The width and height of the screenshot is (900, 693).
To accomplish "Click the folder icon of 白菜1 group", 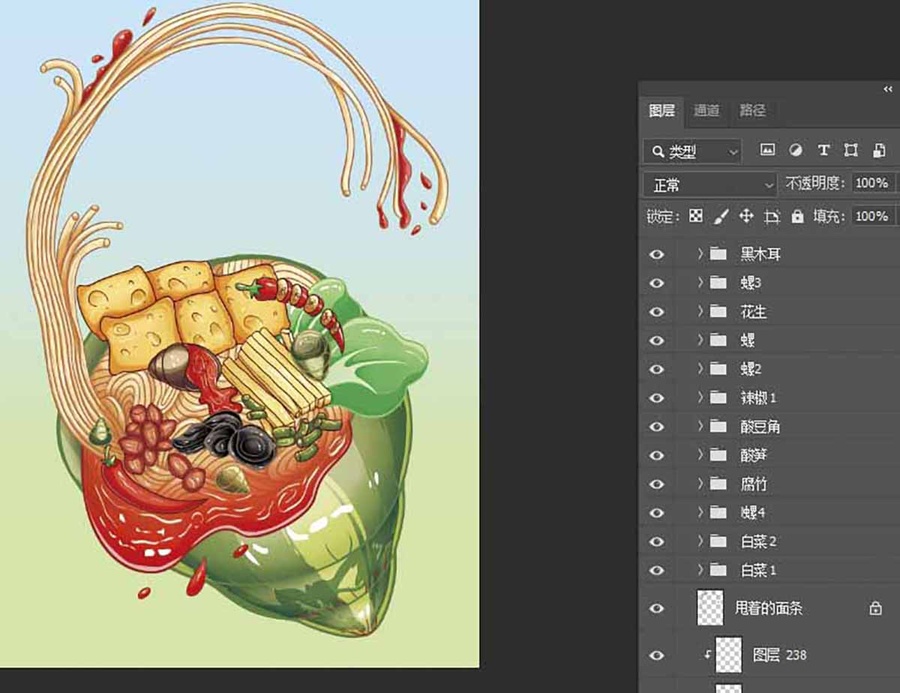I will click(718, 570).
